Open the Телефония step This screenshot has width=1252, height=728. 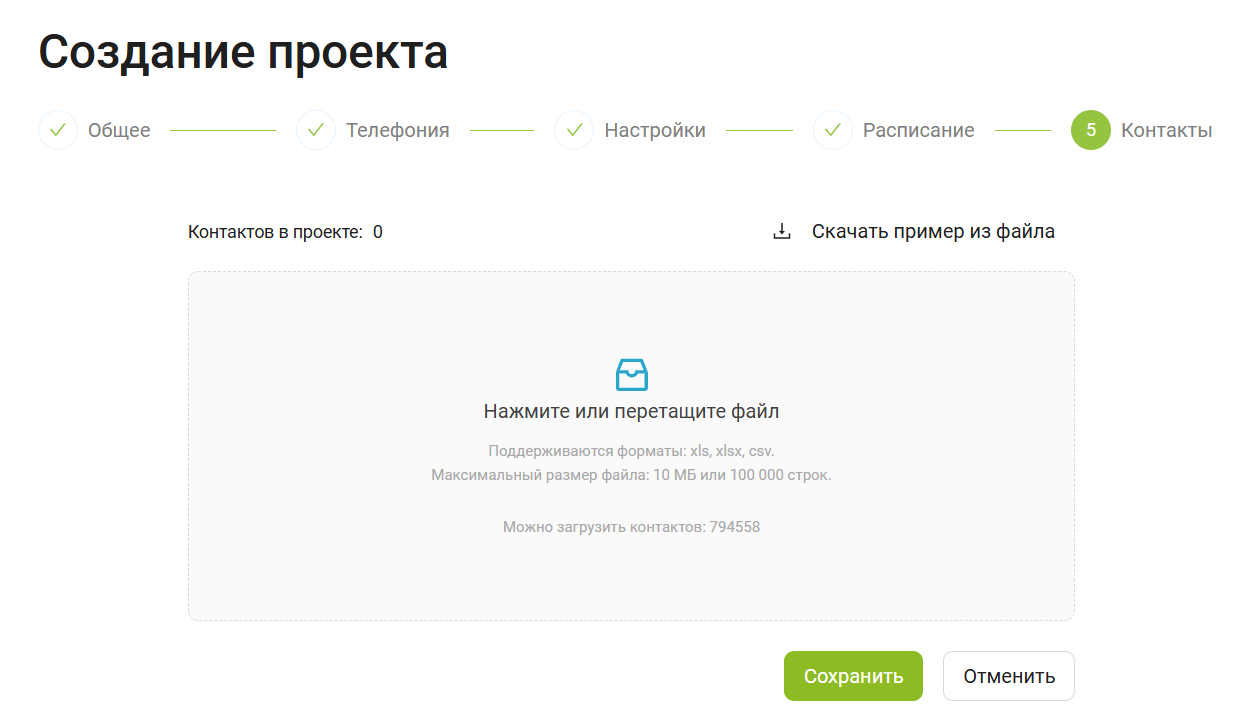click(x=397, y=130)
